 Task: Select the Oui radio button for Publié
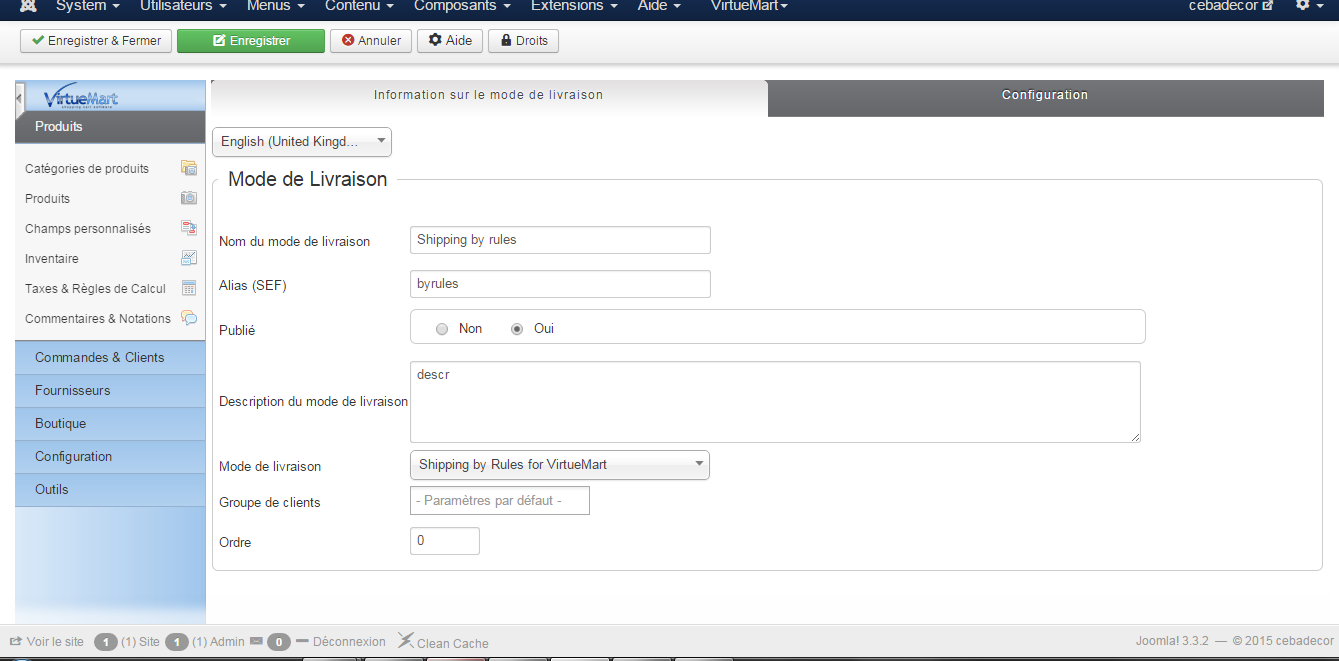point(517,329)
